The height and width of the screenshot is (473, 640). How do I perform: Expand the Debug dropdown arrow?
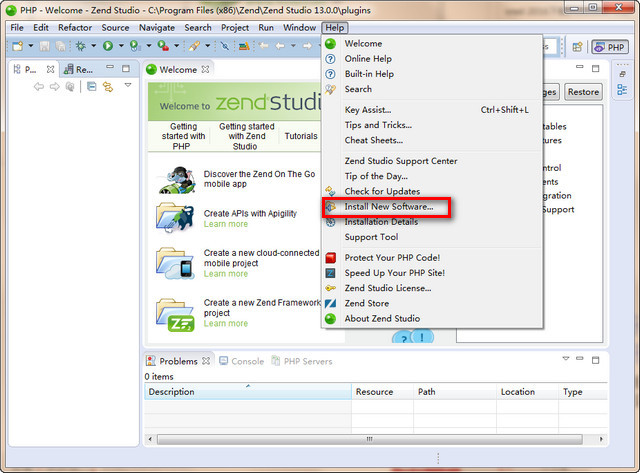pyautogui.click(x=93, y=46)
